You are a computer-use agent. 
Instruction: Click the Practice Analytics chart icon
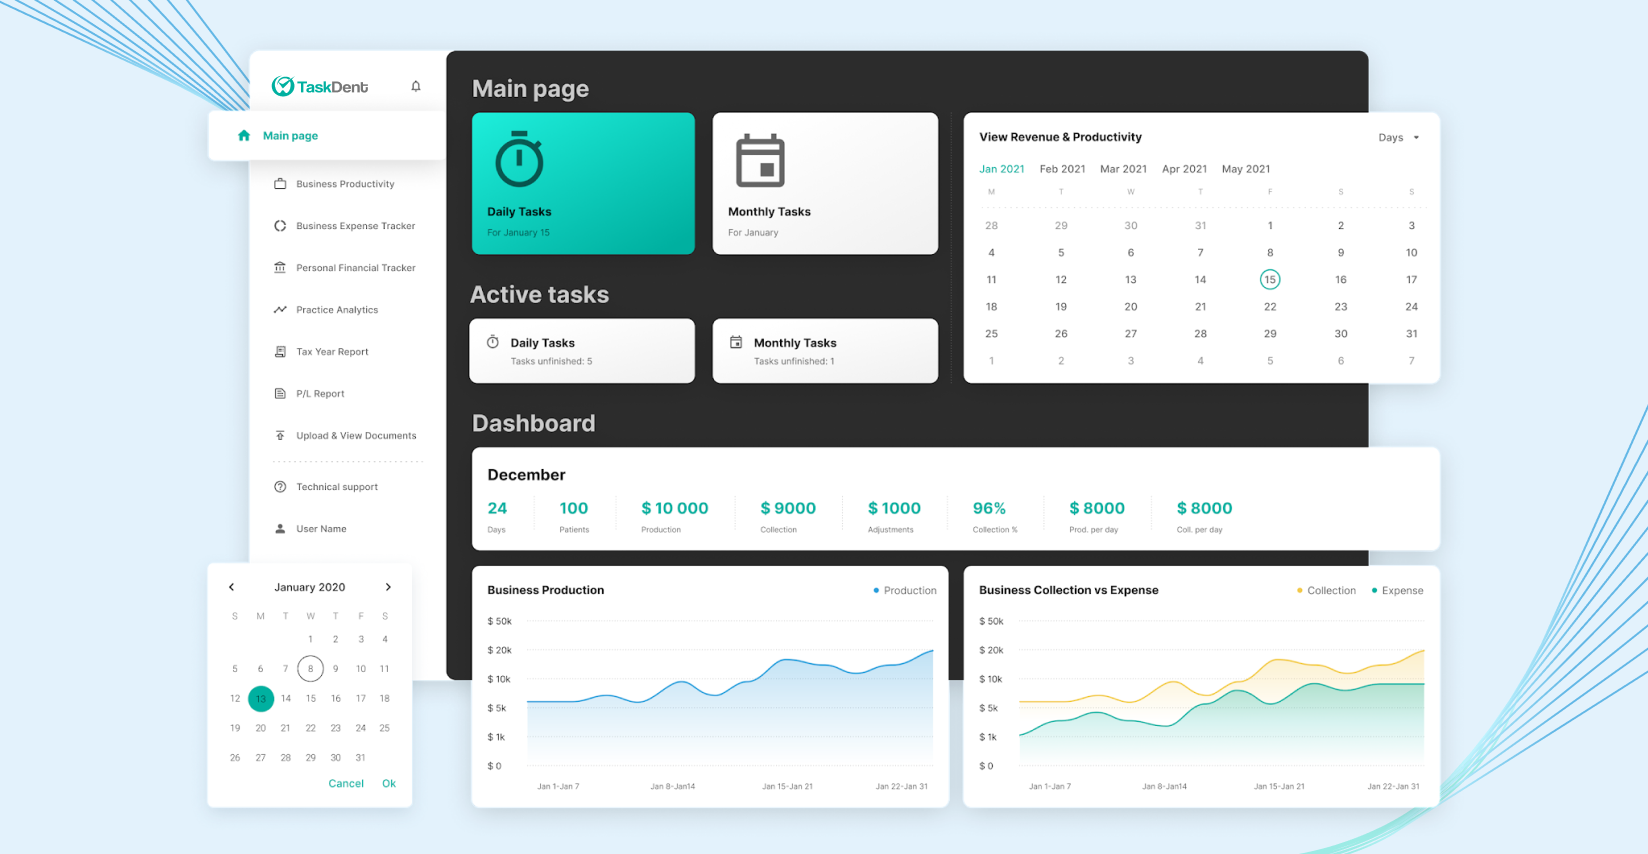point(280,310)
